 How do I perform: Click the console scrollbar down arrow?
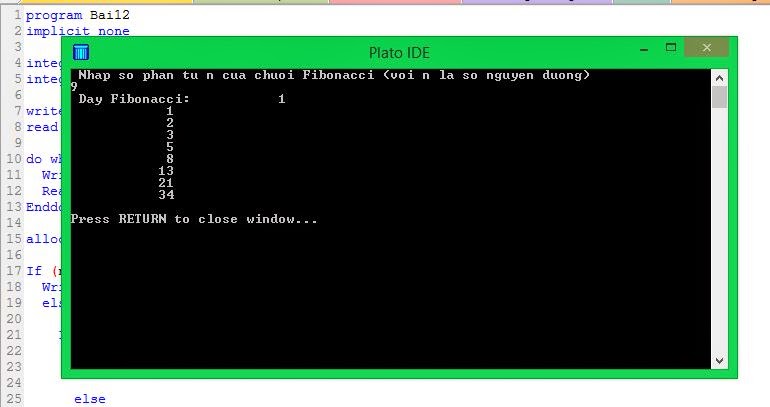click(x=719, y=360)
